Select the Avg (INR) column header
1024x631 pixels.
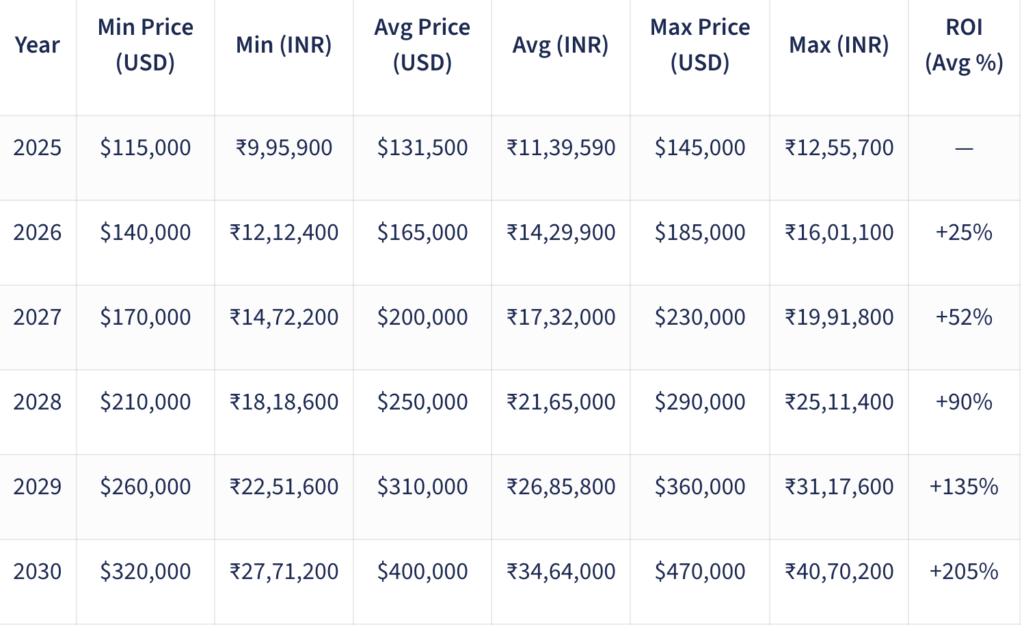click(561, 45)
